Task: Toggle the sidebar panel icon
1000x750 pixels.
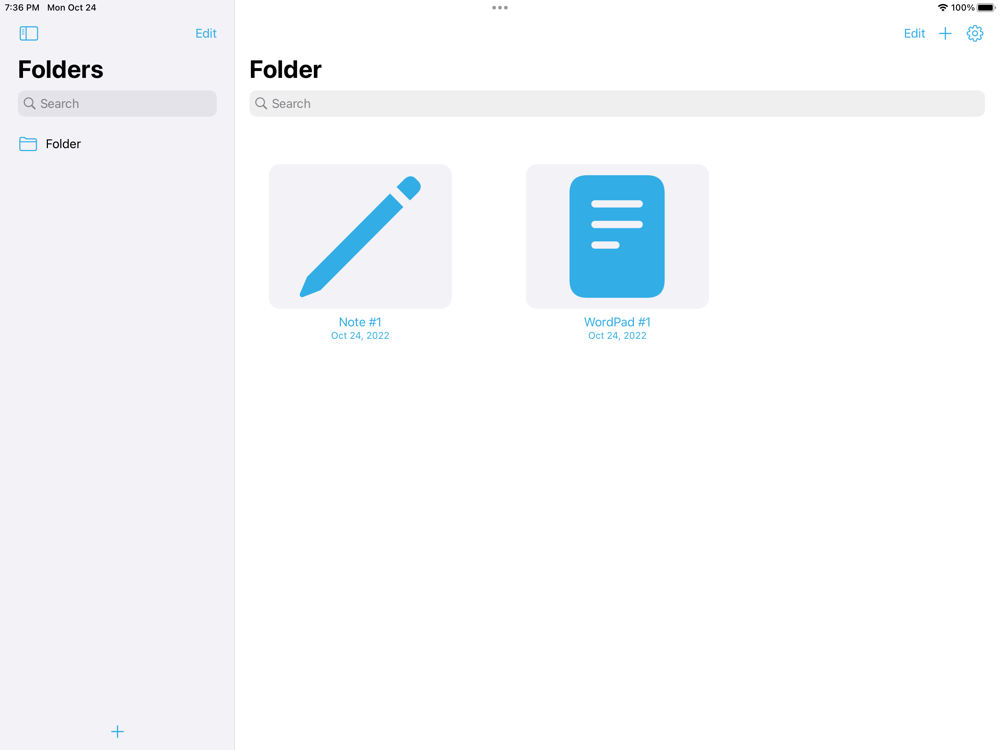Action: coord(29,33)
